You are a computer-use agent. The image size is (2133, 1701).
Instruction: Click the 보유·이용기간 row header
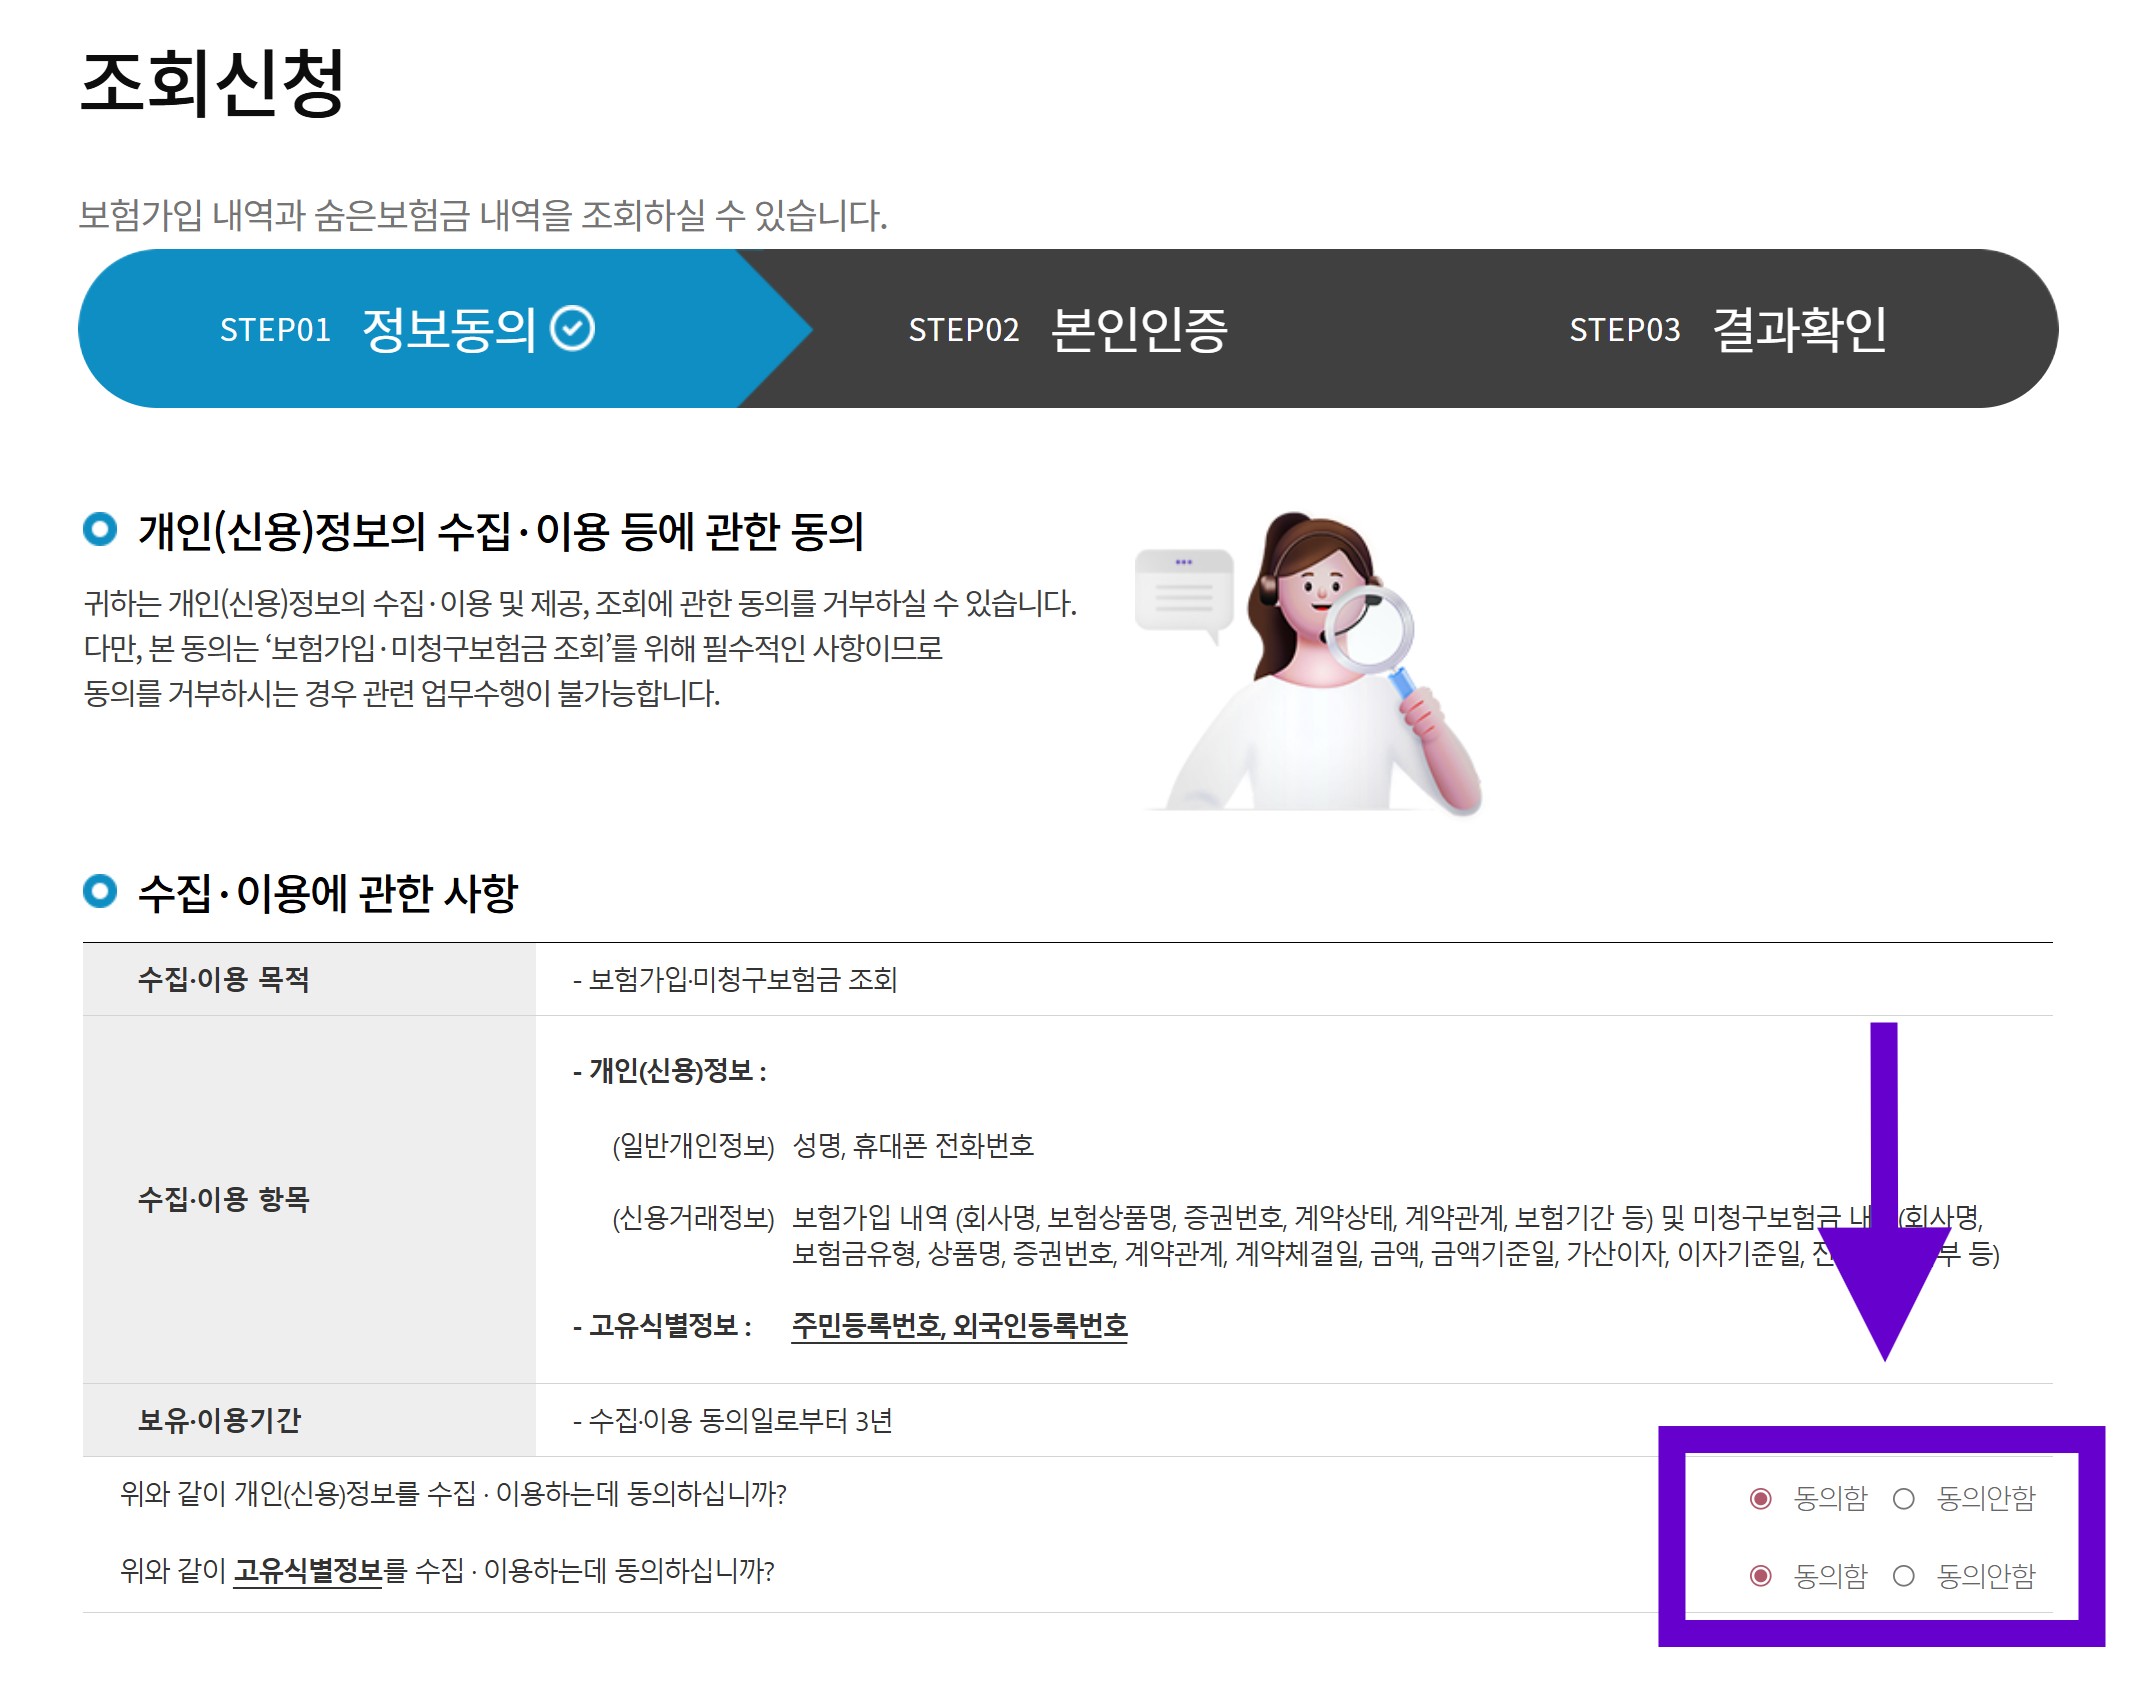pos(219,1420)
